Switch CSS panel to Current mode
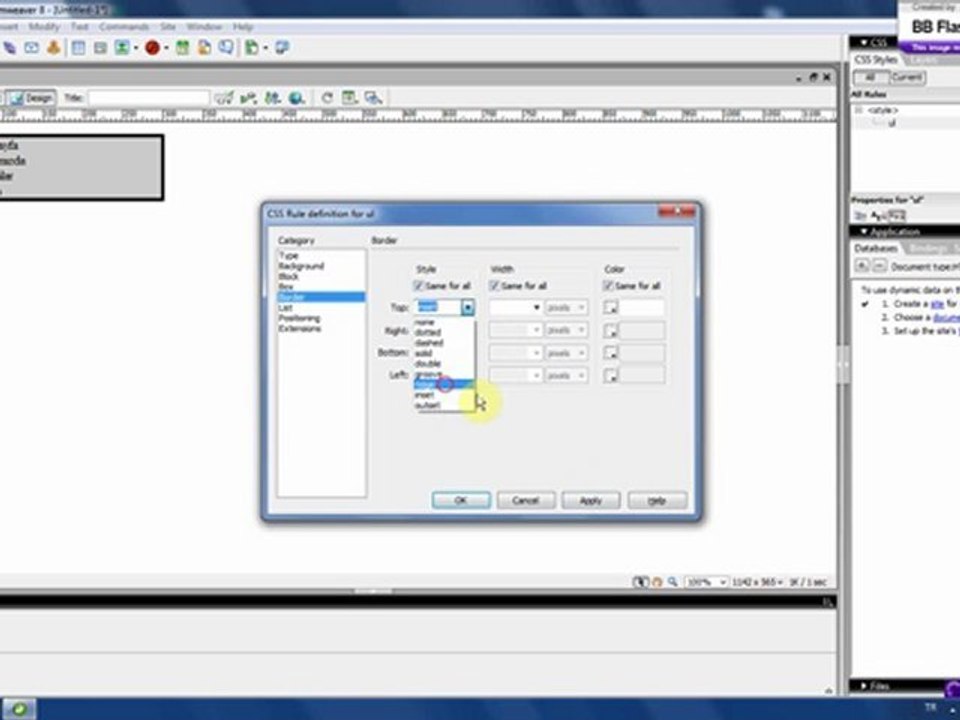The height and width of the screenshot is (720, 960). [907, 78]
